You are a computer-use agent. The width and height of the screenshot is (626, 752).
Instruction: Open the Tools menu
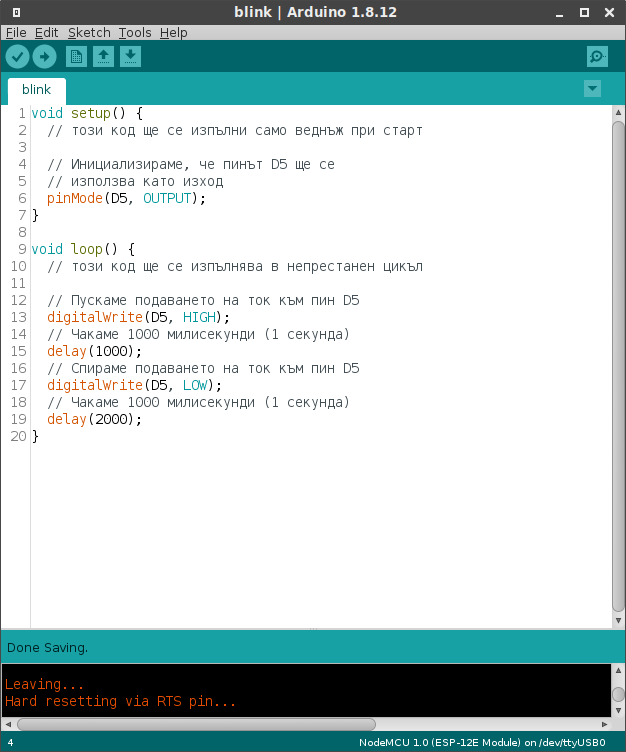pyautogui.click(x=135, y=32)
